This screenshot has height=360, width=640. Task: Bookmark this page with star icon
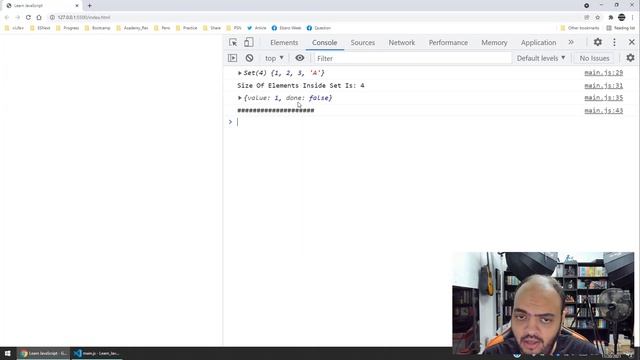coord(598,17)
